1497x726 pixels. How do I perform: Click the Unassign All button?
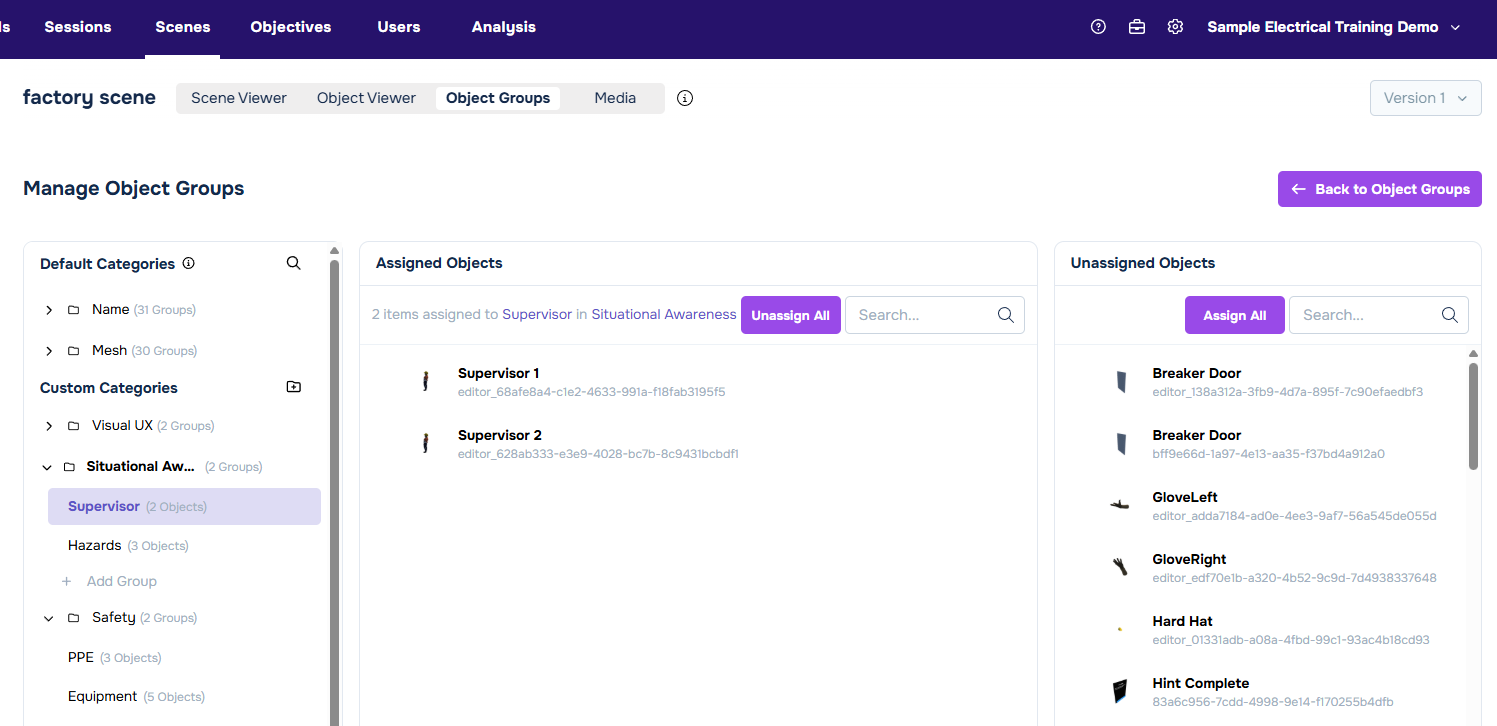click(x=791, y=315)
